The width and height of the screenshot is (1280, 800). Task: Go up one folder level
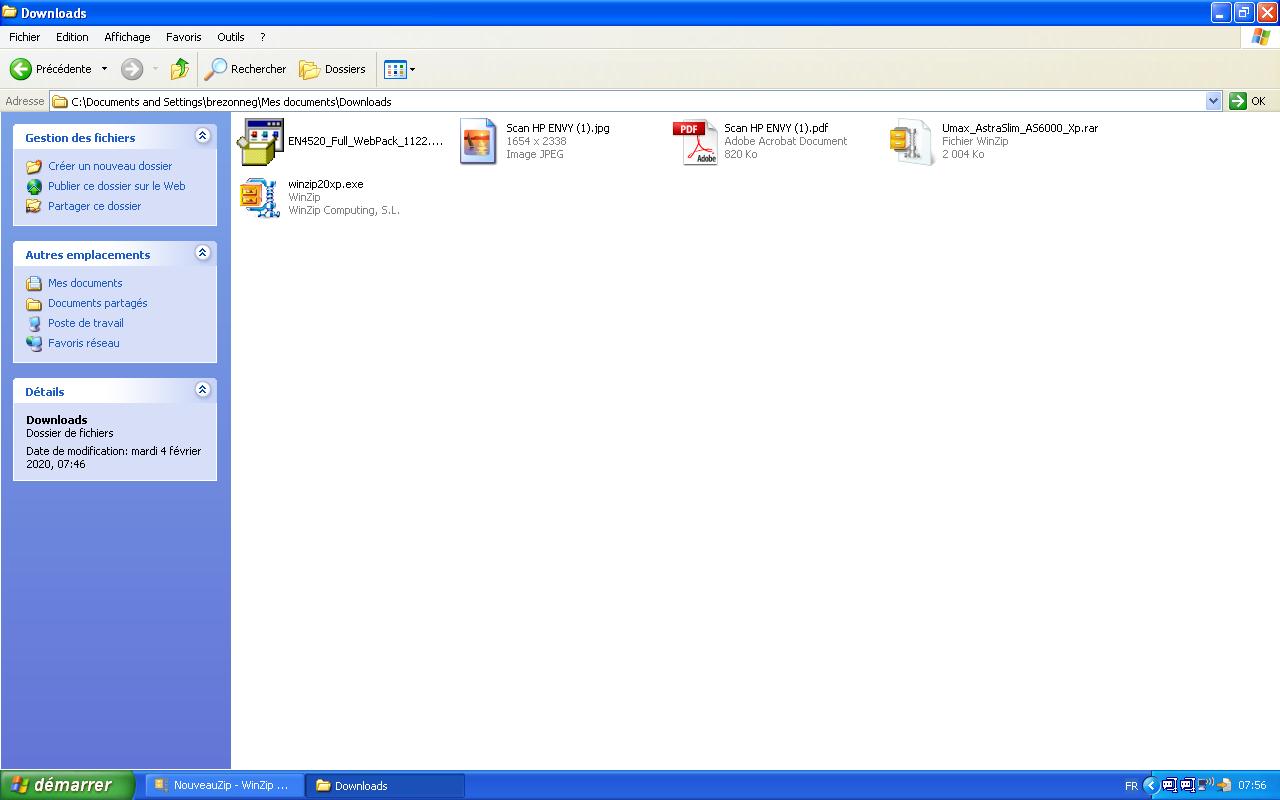pos(180,69)
